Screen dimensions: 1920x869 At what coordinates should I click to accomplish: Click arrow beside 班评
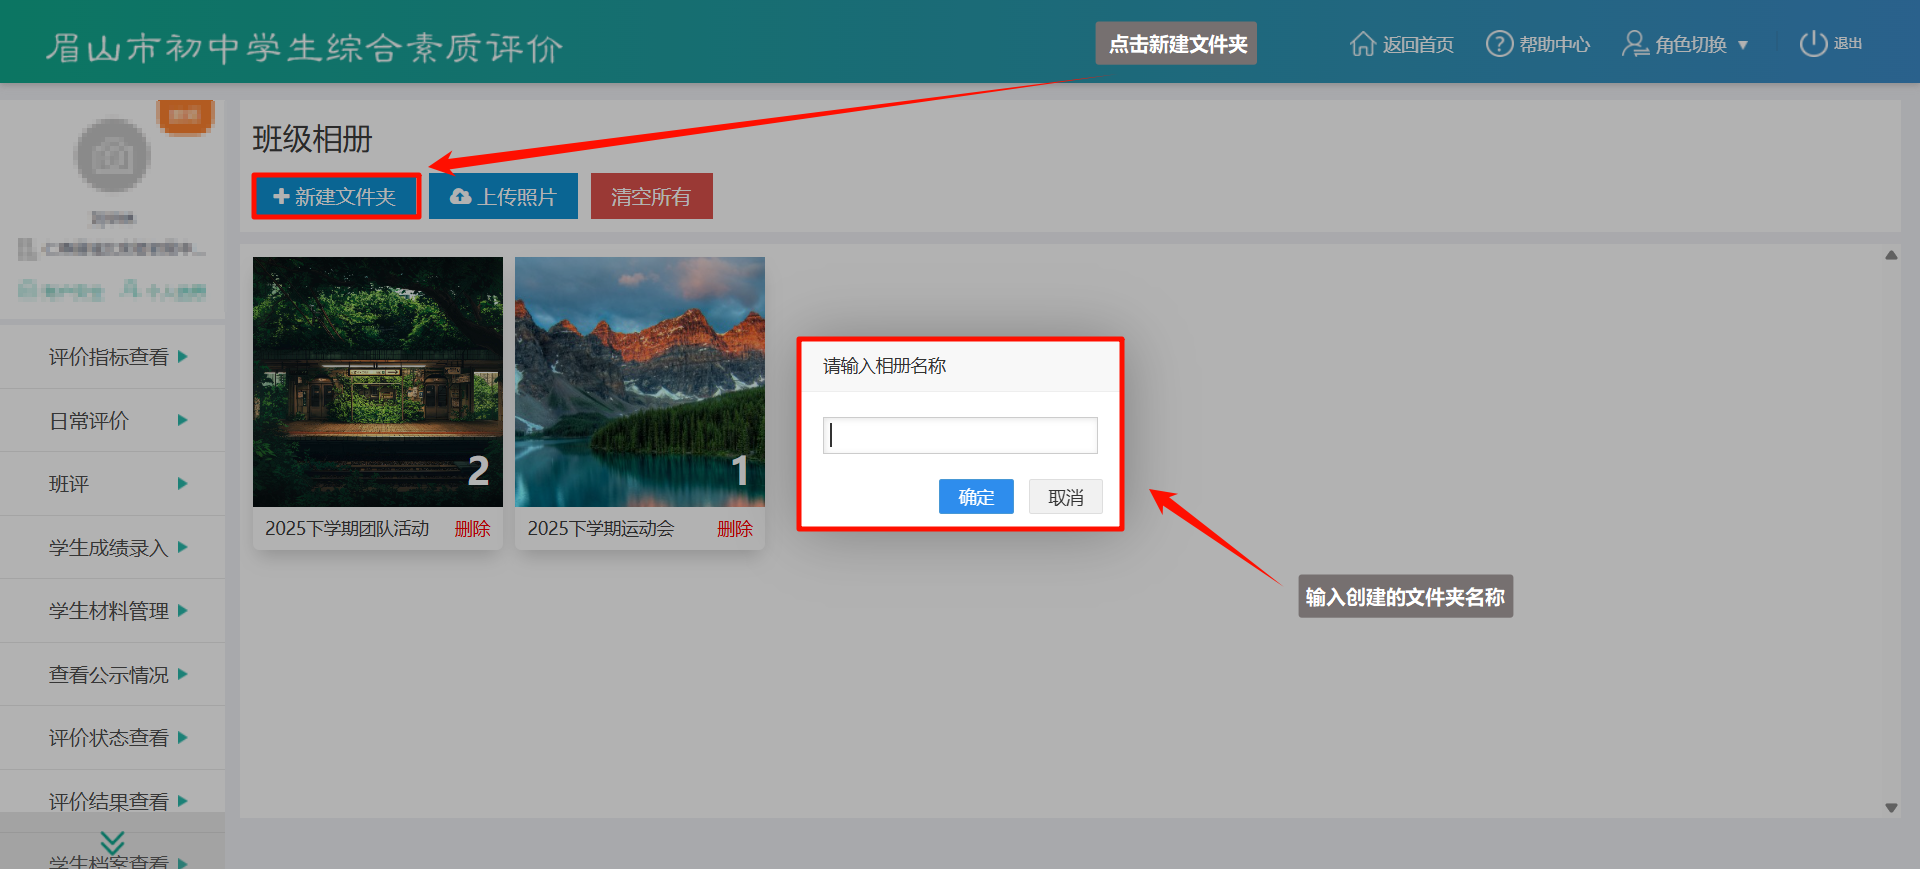pos(183,483)
